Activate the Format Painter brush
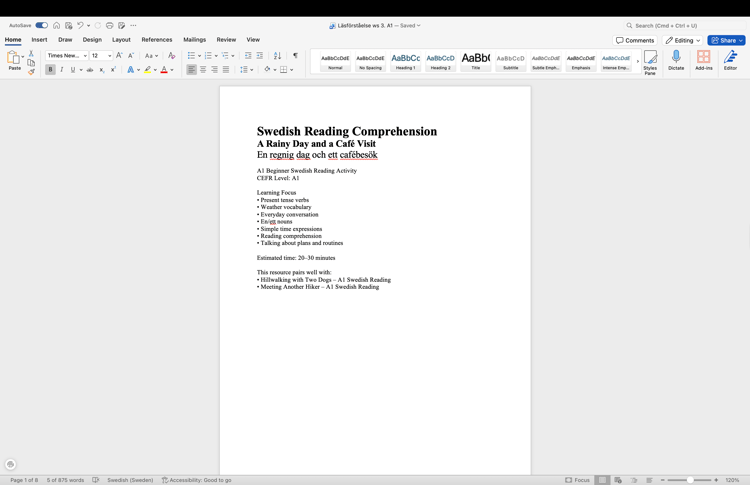Image resolution: width=750 pixels, height=485 pixels. [31, 72]
